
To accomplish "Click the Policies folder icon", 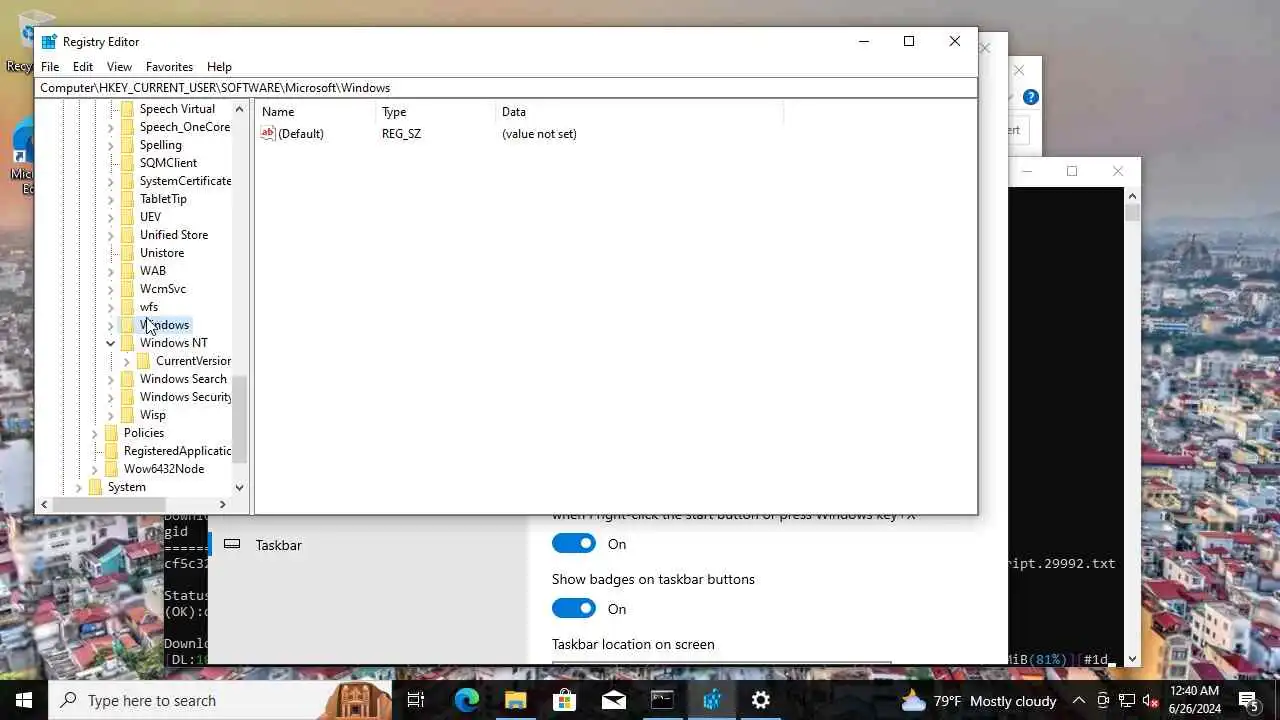I will [111, 433].
